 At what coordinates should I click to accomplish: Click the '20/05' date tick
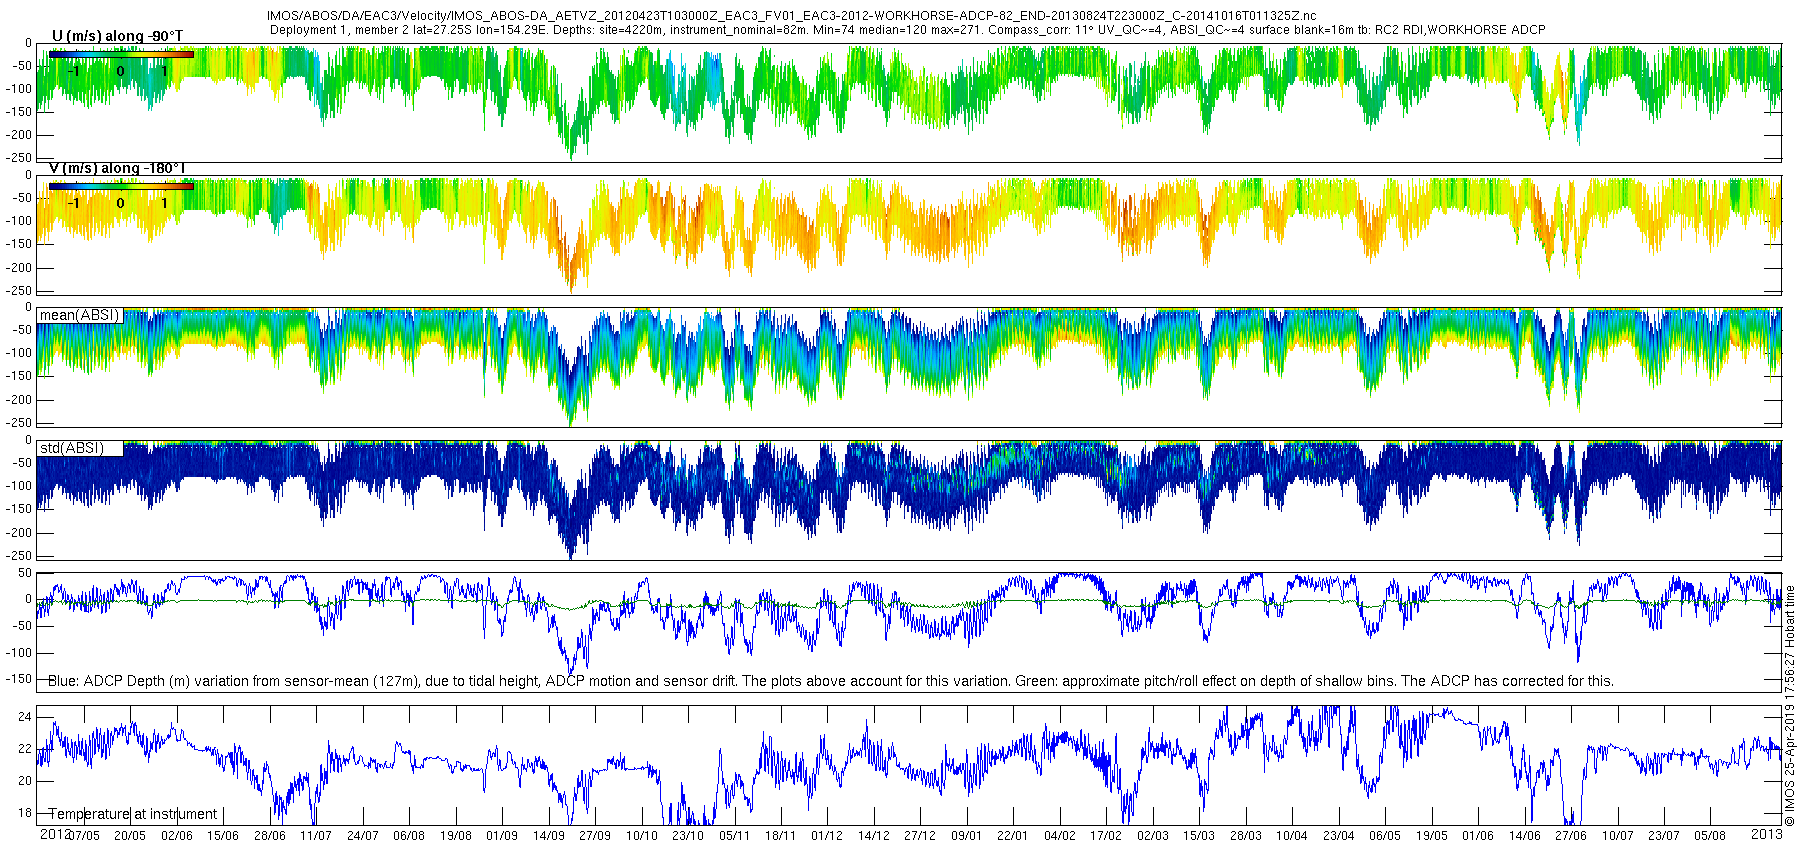pos(129,836)
